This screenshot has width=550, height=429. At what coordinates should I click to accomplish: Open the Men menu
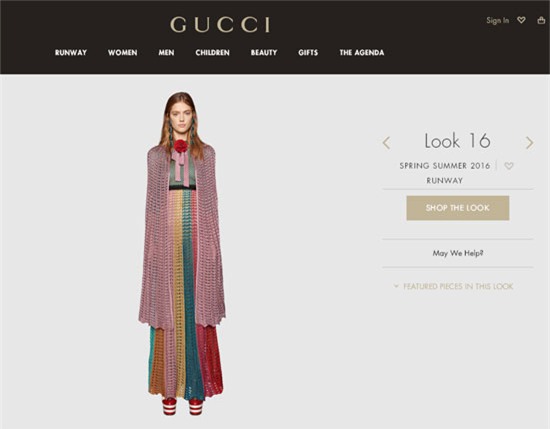[x=166, y=53]
